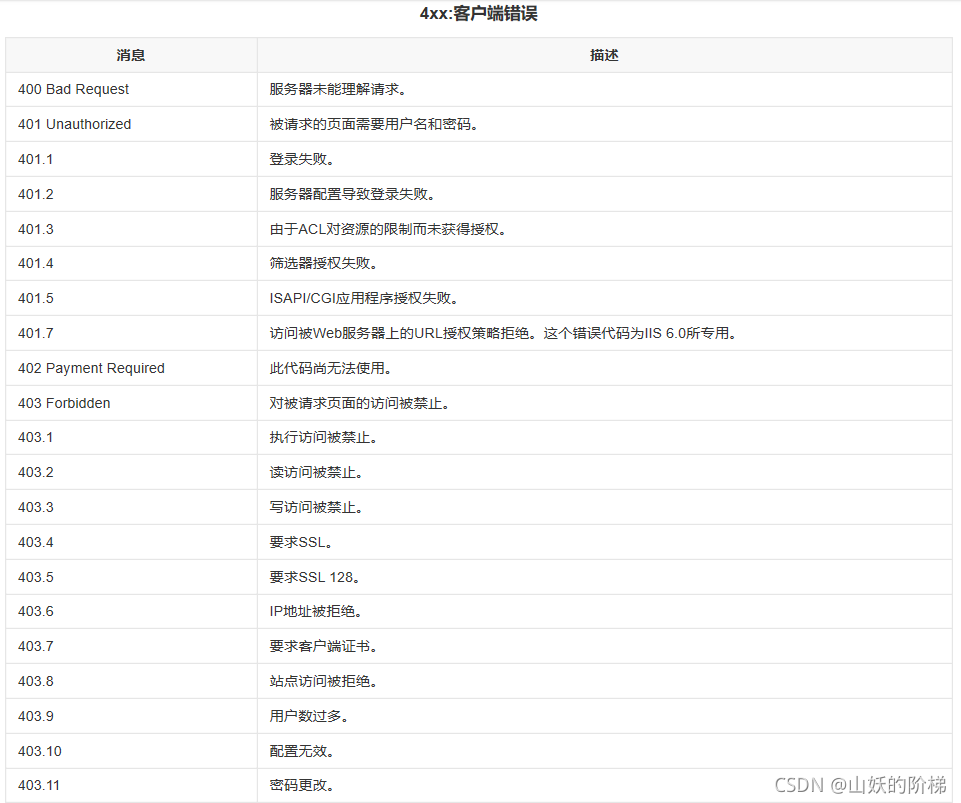
Task: Click '筛选器授权失败。' description
Action: (324, 264)
